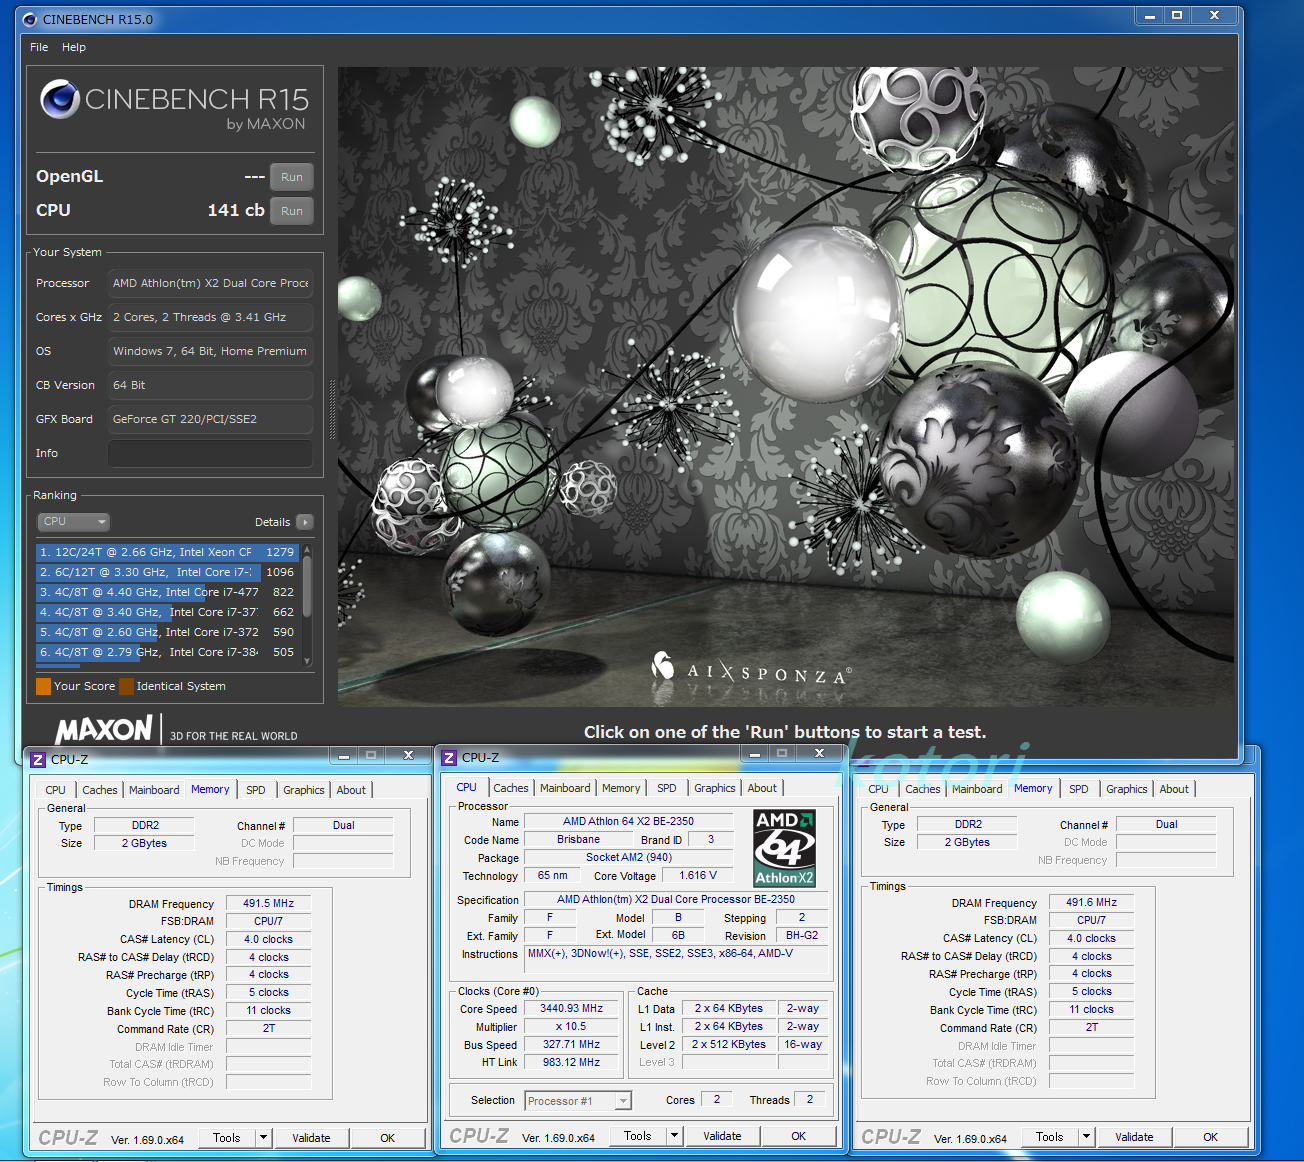Expand Tools dropdown arrow in middle CPU-Z

coord(675,1136)
